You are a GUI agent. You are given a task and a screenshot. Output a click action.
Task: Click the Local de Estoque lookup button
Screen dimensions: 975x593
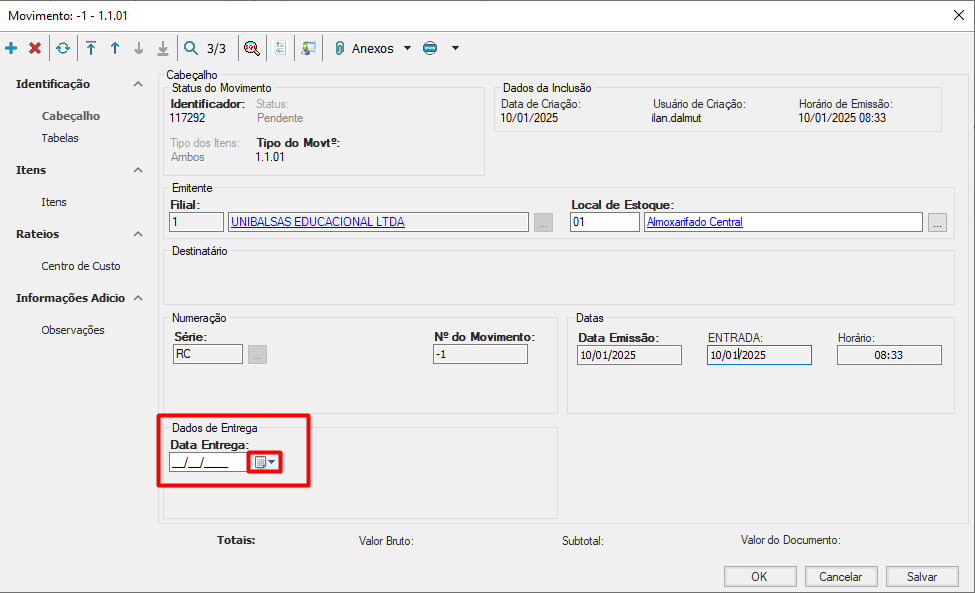(x=936, y=223)
